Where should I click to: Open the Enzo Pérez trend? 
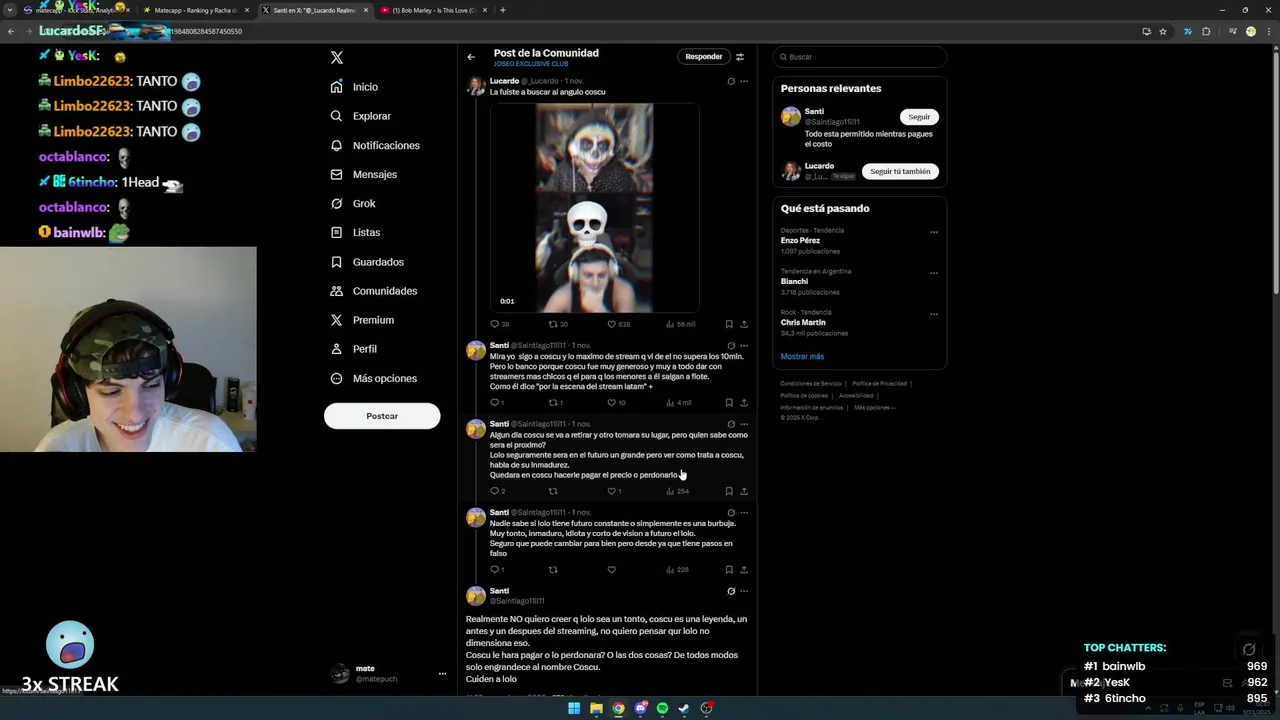click(x=800, y=241)
